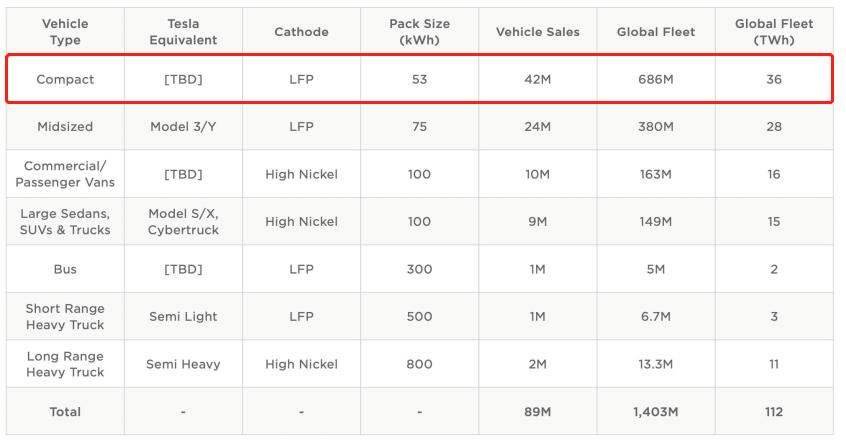
Task: Click the Total row label
Action: [65, 412]
